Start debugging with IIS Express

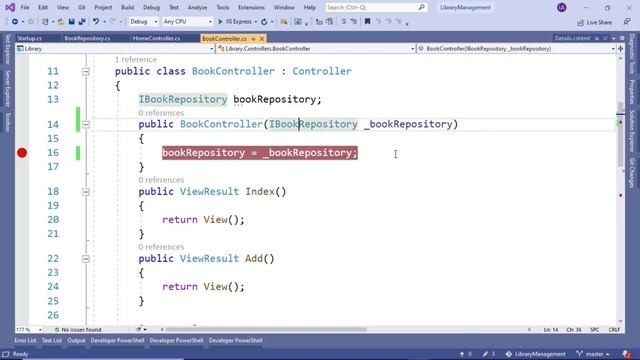tap(235, 22)
